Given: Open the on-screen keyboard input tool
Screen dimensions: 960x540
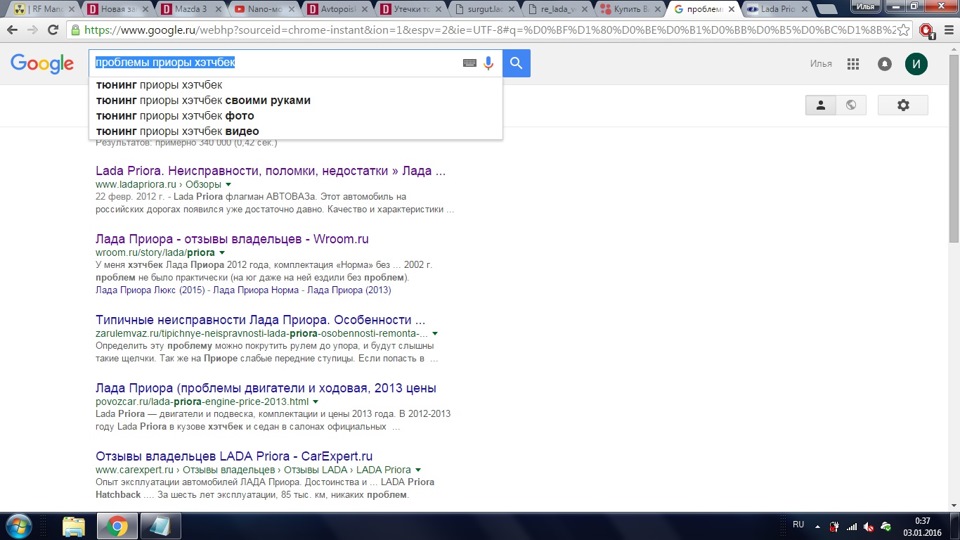Looking at the screenshot, I should 469,63.
